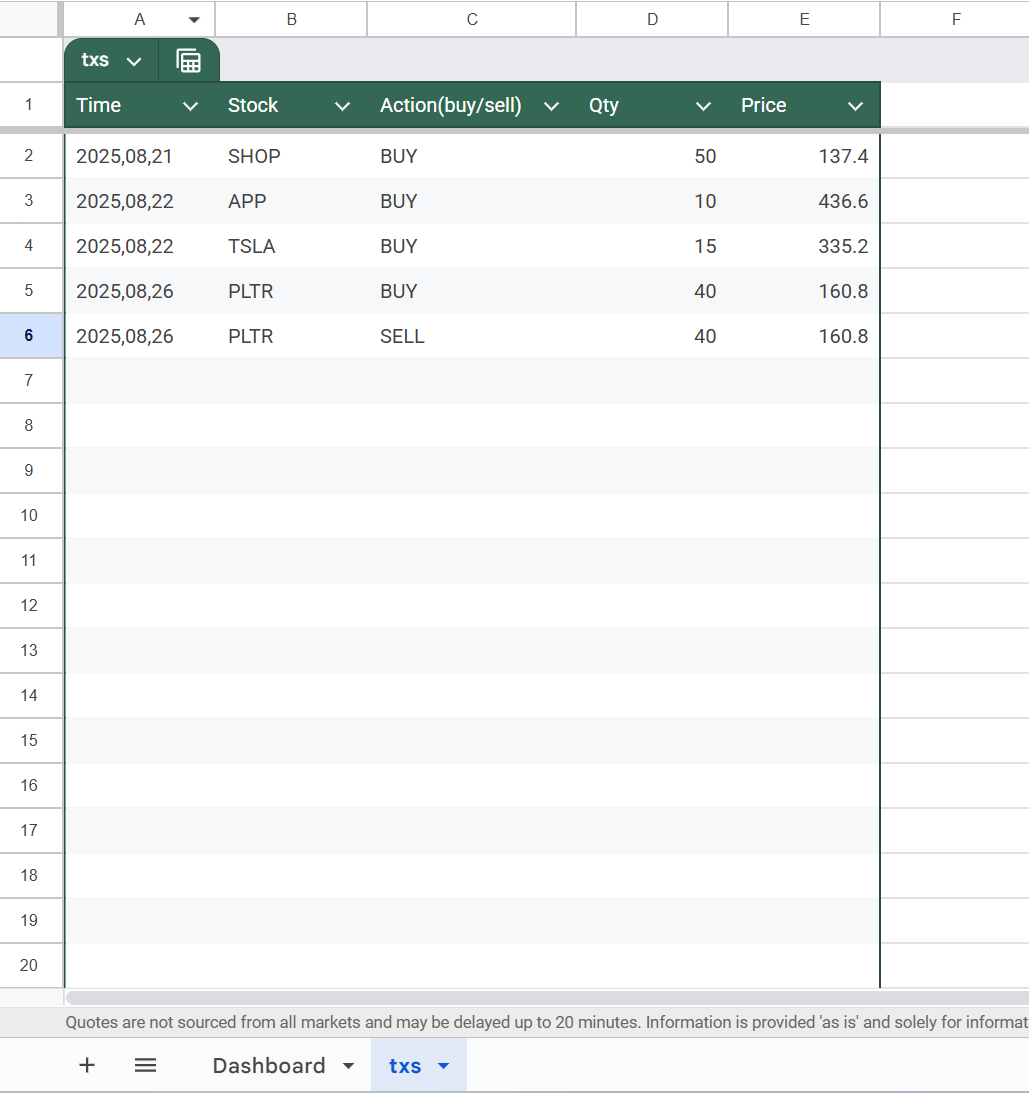Open the Price column dropdown arrow
This screenshot has height=1093, width=1029.
[x=855, y=106]
